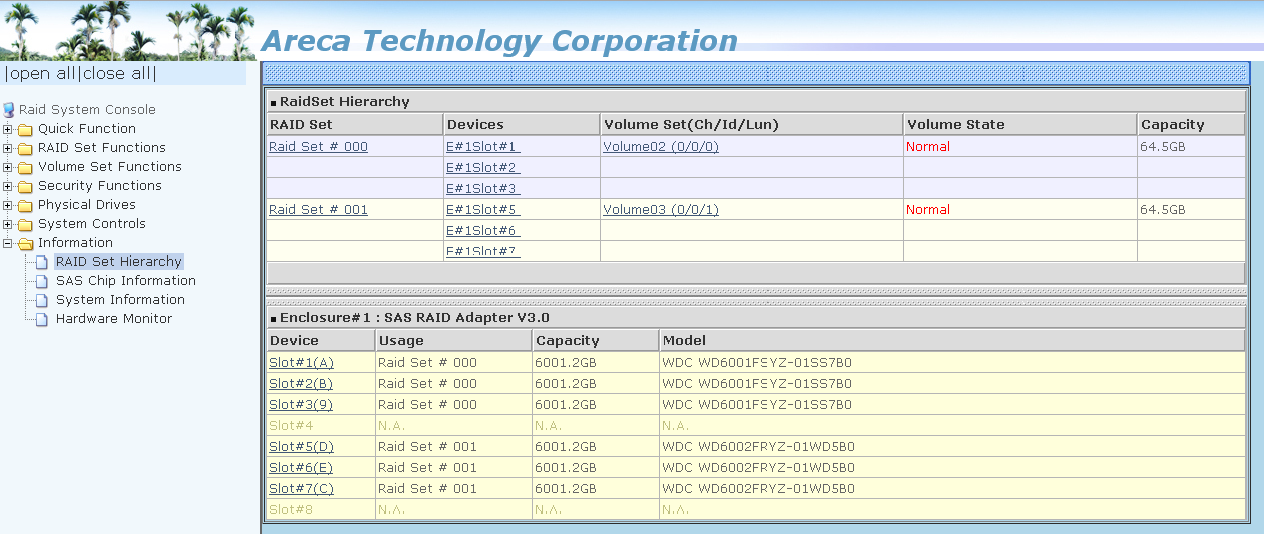Expand the Quick Function tree node
This screenshot has height=534, width=1264.
pos(8,129)
